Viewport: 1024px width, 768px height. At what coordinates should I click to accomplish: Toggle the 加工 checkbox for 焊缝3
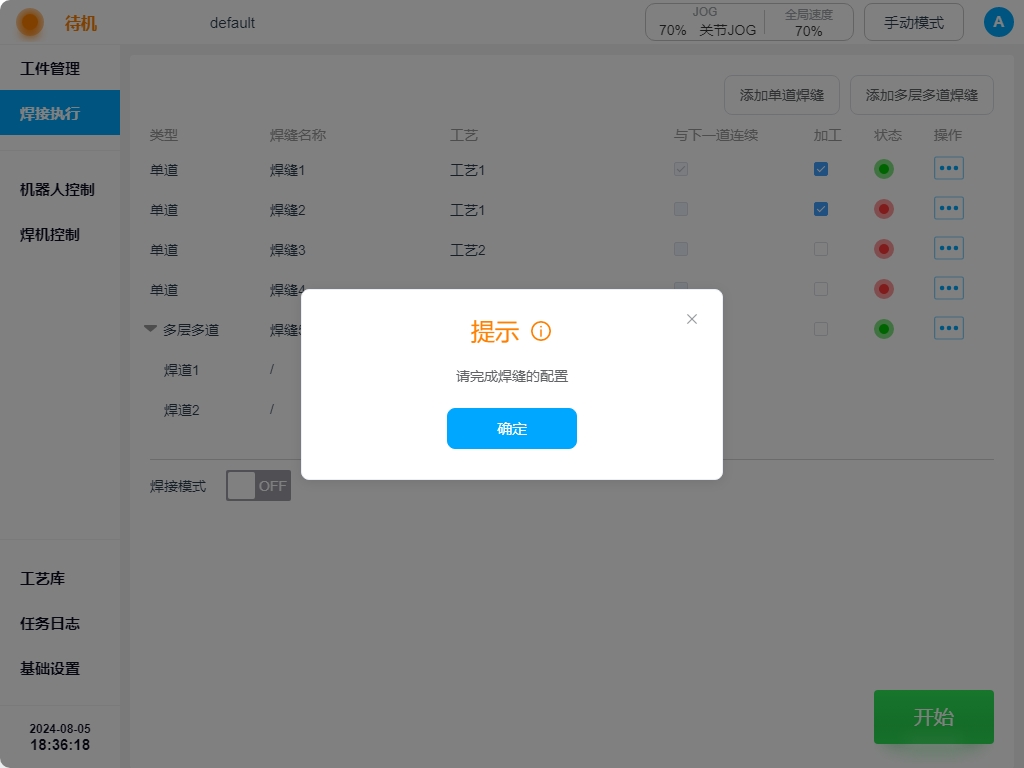821,249
